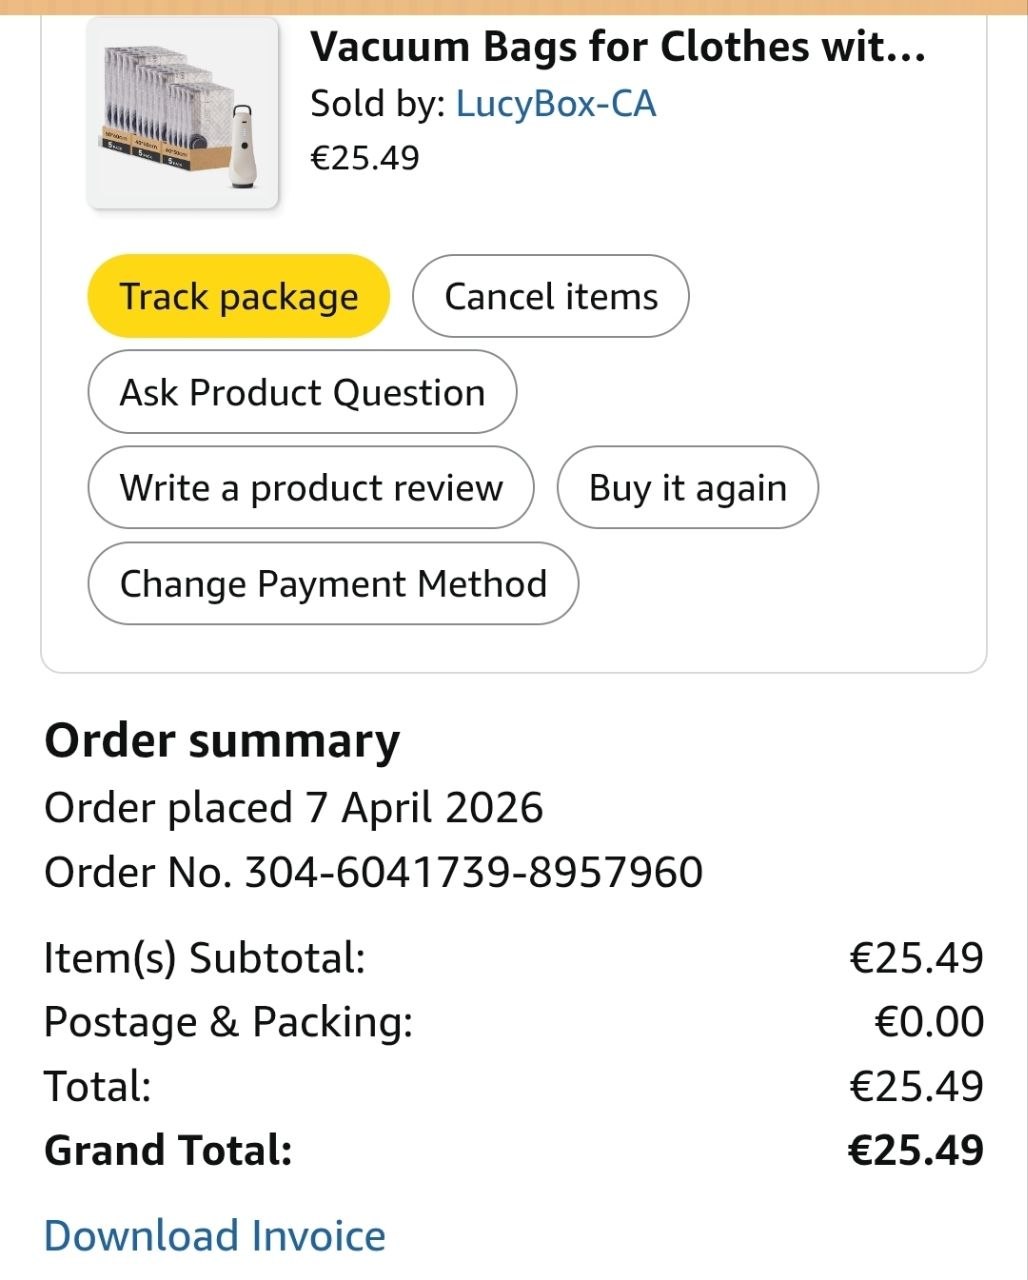The image size is (1028, 1280).
Task: Select Write a product review
Action: pos(311,488)
